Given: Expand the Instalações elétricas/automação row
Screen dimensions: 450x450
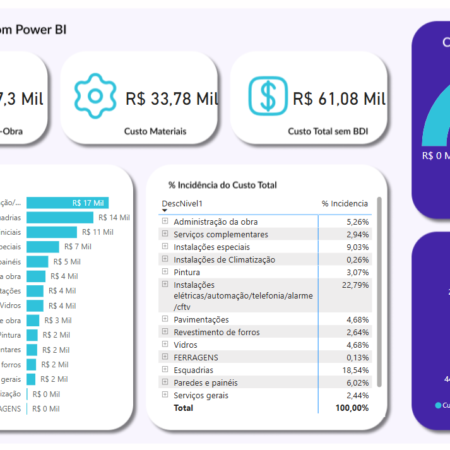Looking at the screenshot, I should point(165,284).
